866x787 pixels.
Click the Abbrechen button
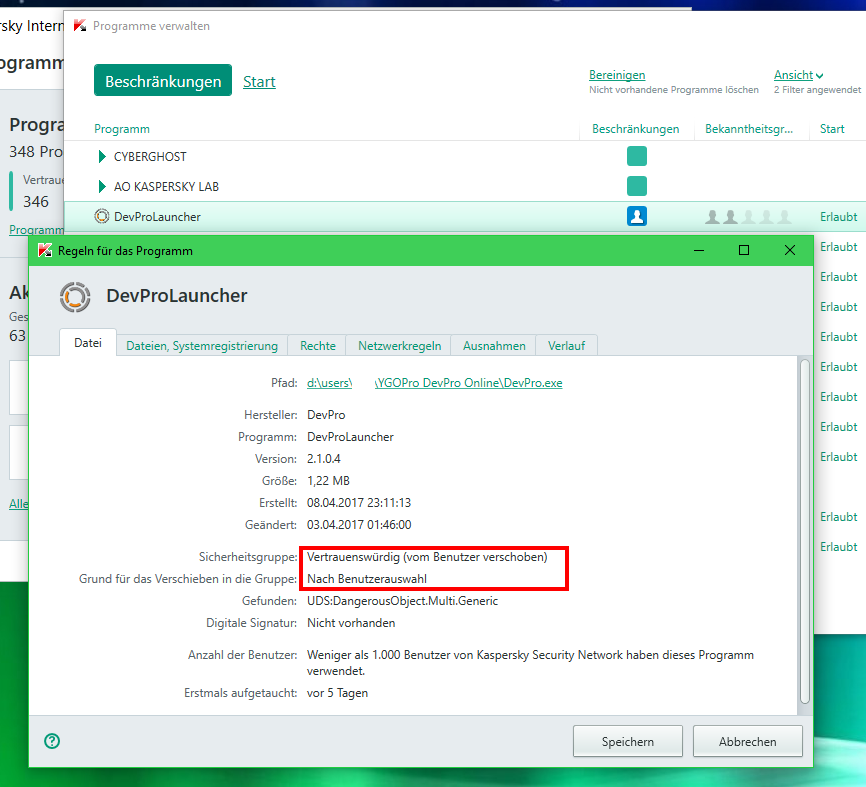coord(747,741)
